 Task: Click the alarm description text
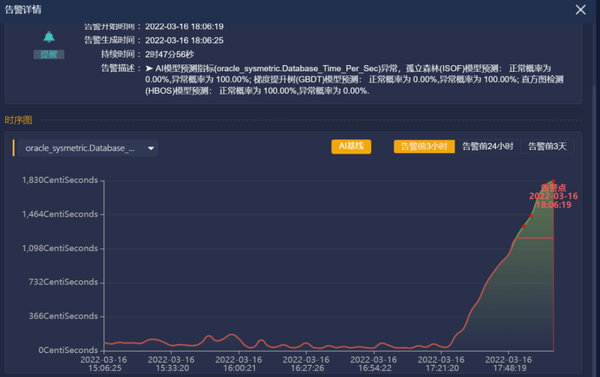point(354,80)
